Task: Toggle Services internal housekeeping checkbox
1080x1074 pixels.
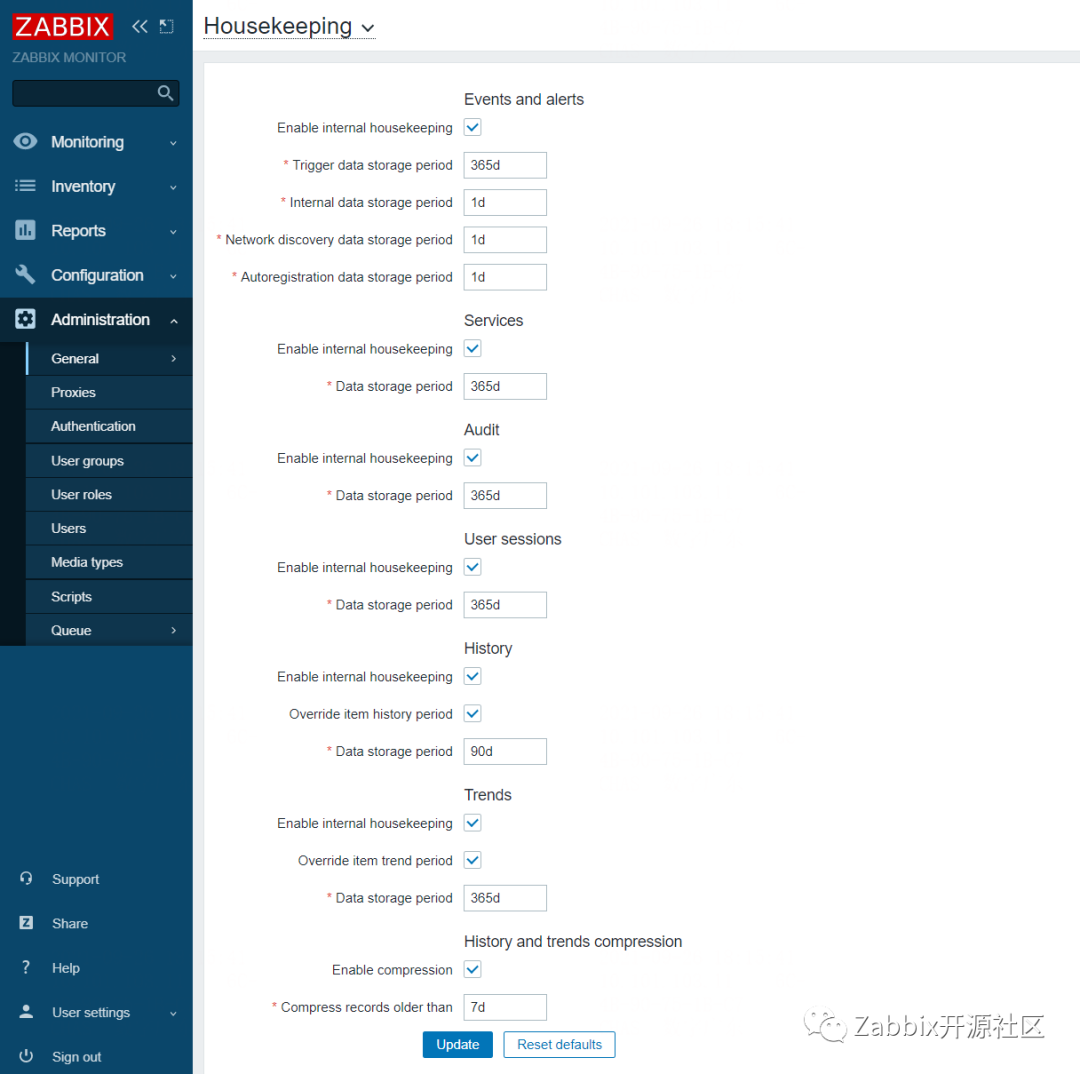Action: tap(472, 349)
